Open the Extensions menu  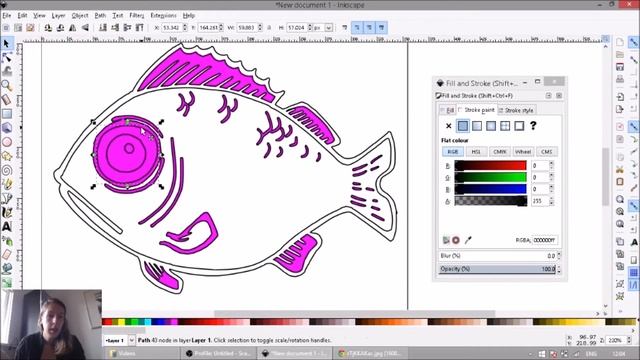[x=163, y=16]
